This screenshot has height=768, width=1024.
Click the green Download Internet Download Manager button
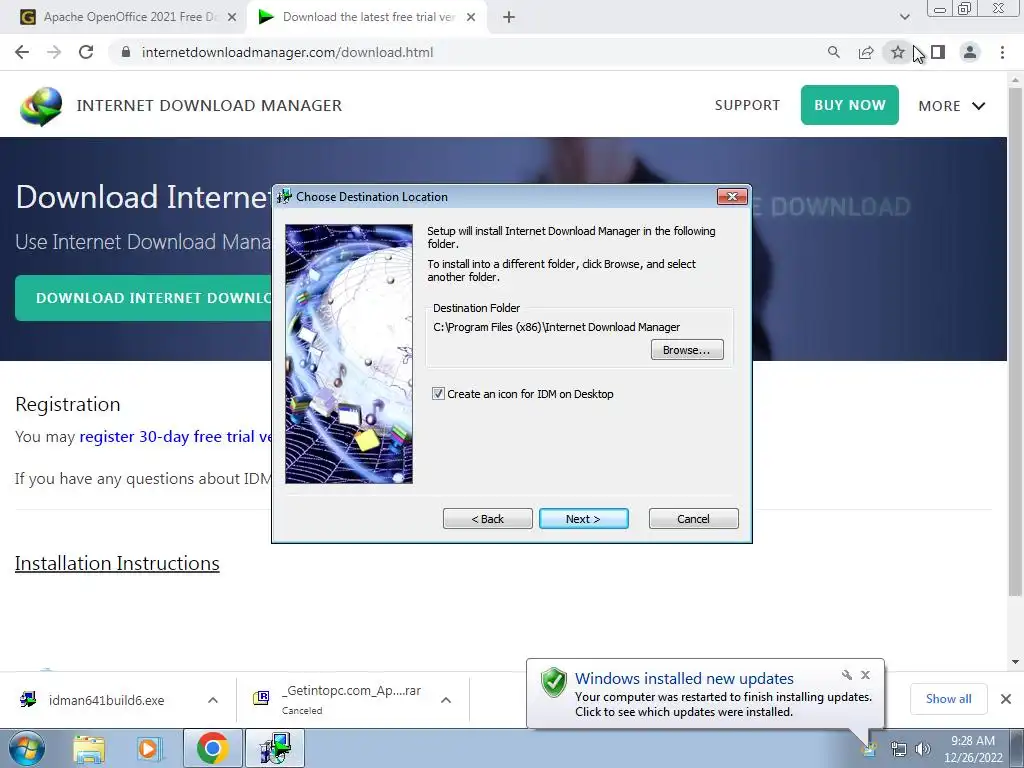click(144, 298)
